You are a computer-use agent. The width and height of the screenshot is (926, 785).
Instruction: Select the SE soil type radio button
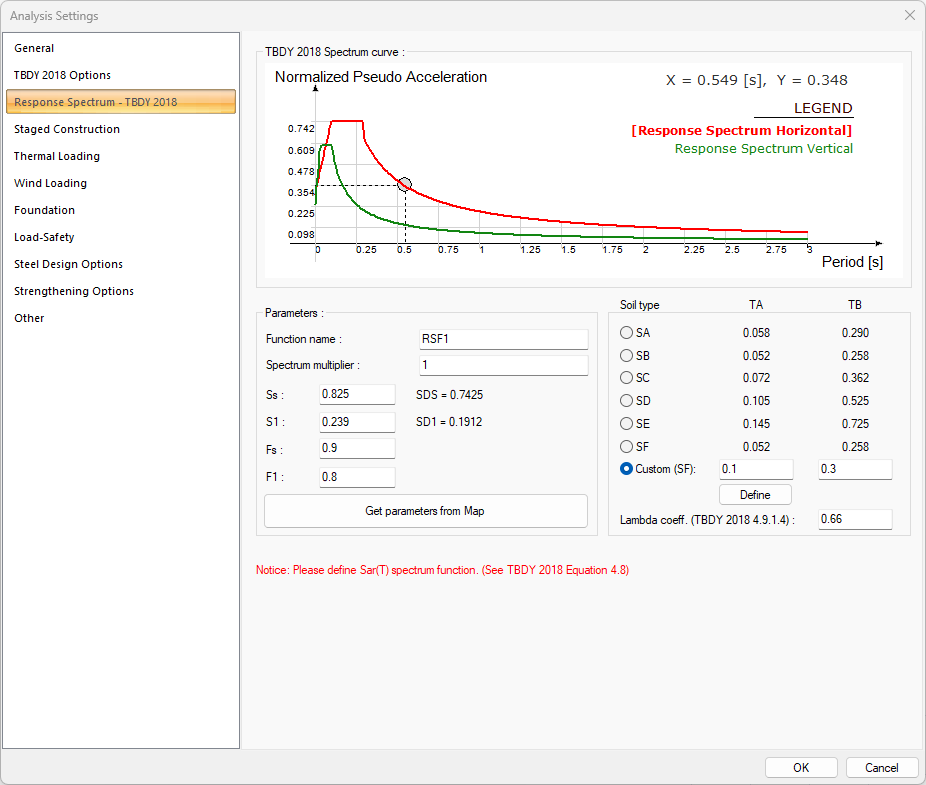627,424
